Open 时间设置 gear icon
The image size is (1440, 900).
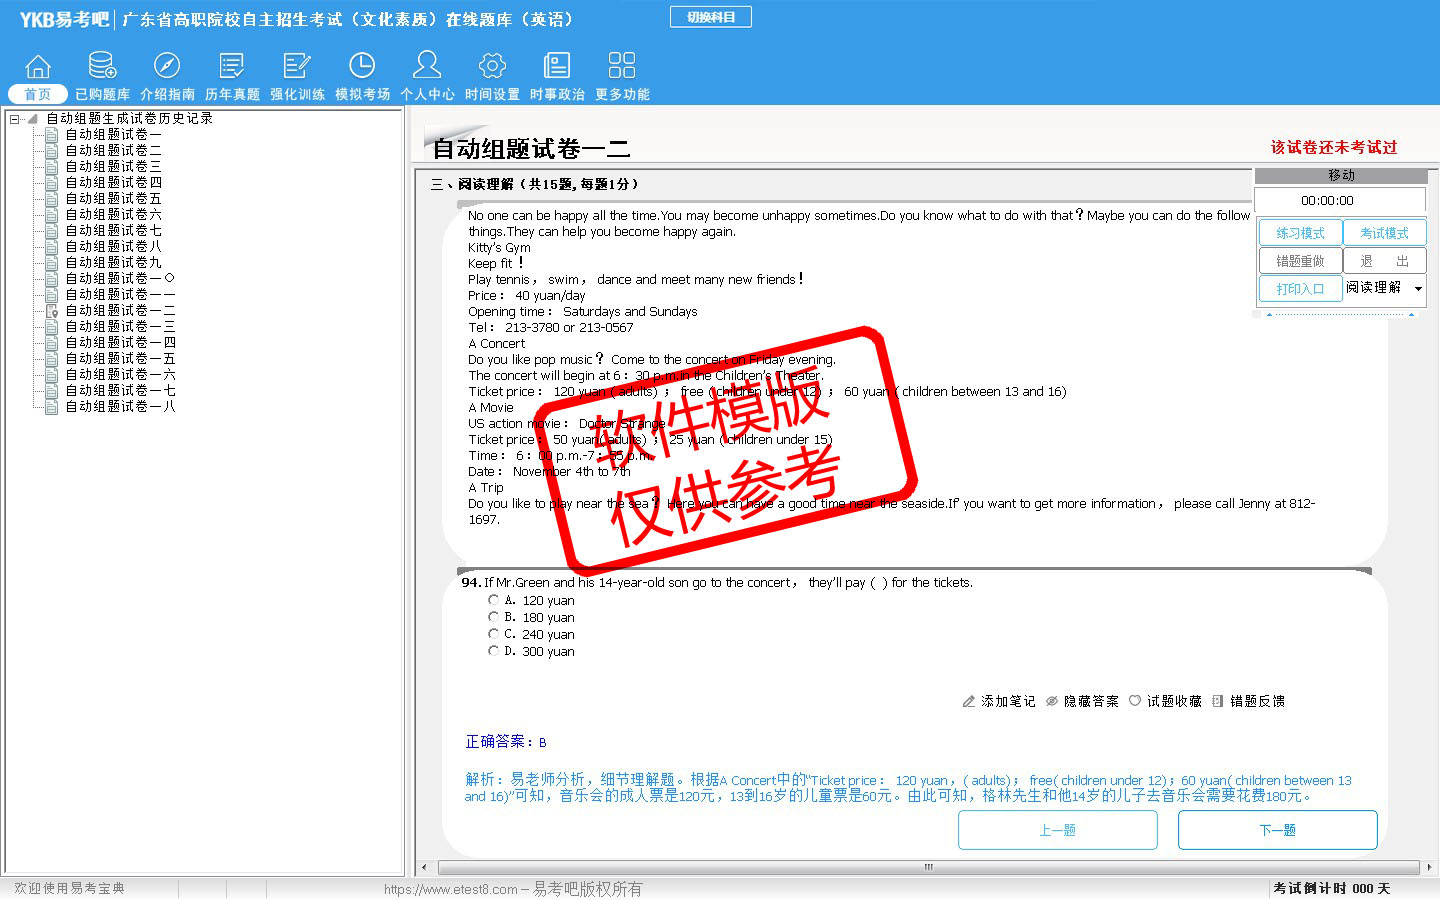pos(492,67)
